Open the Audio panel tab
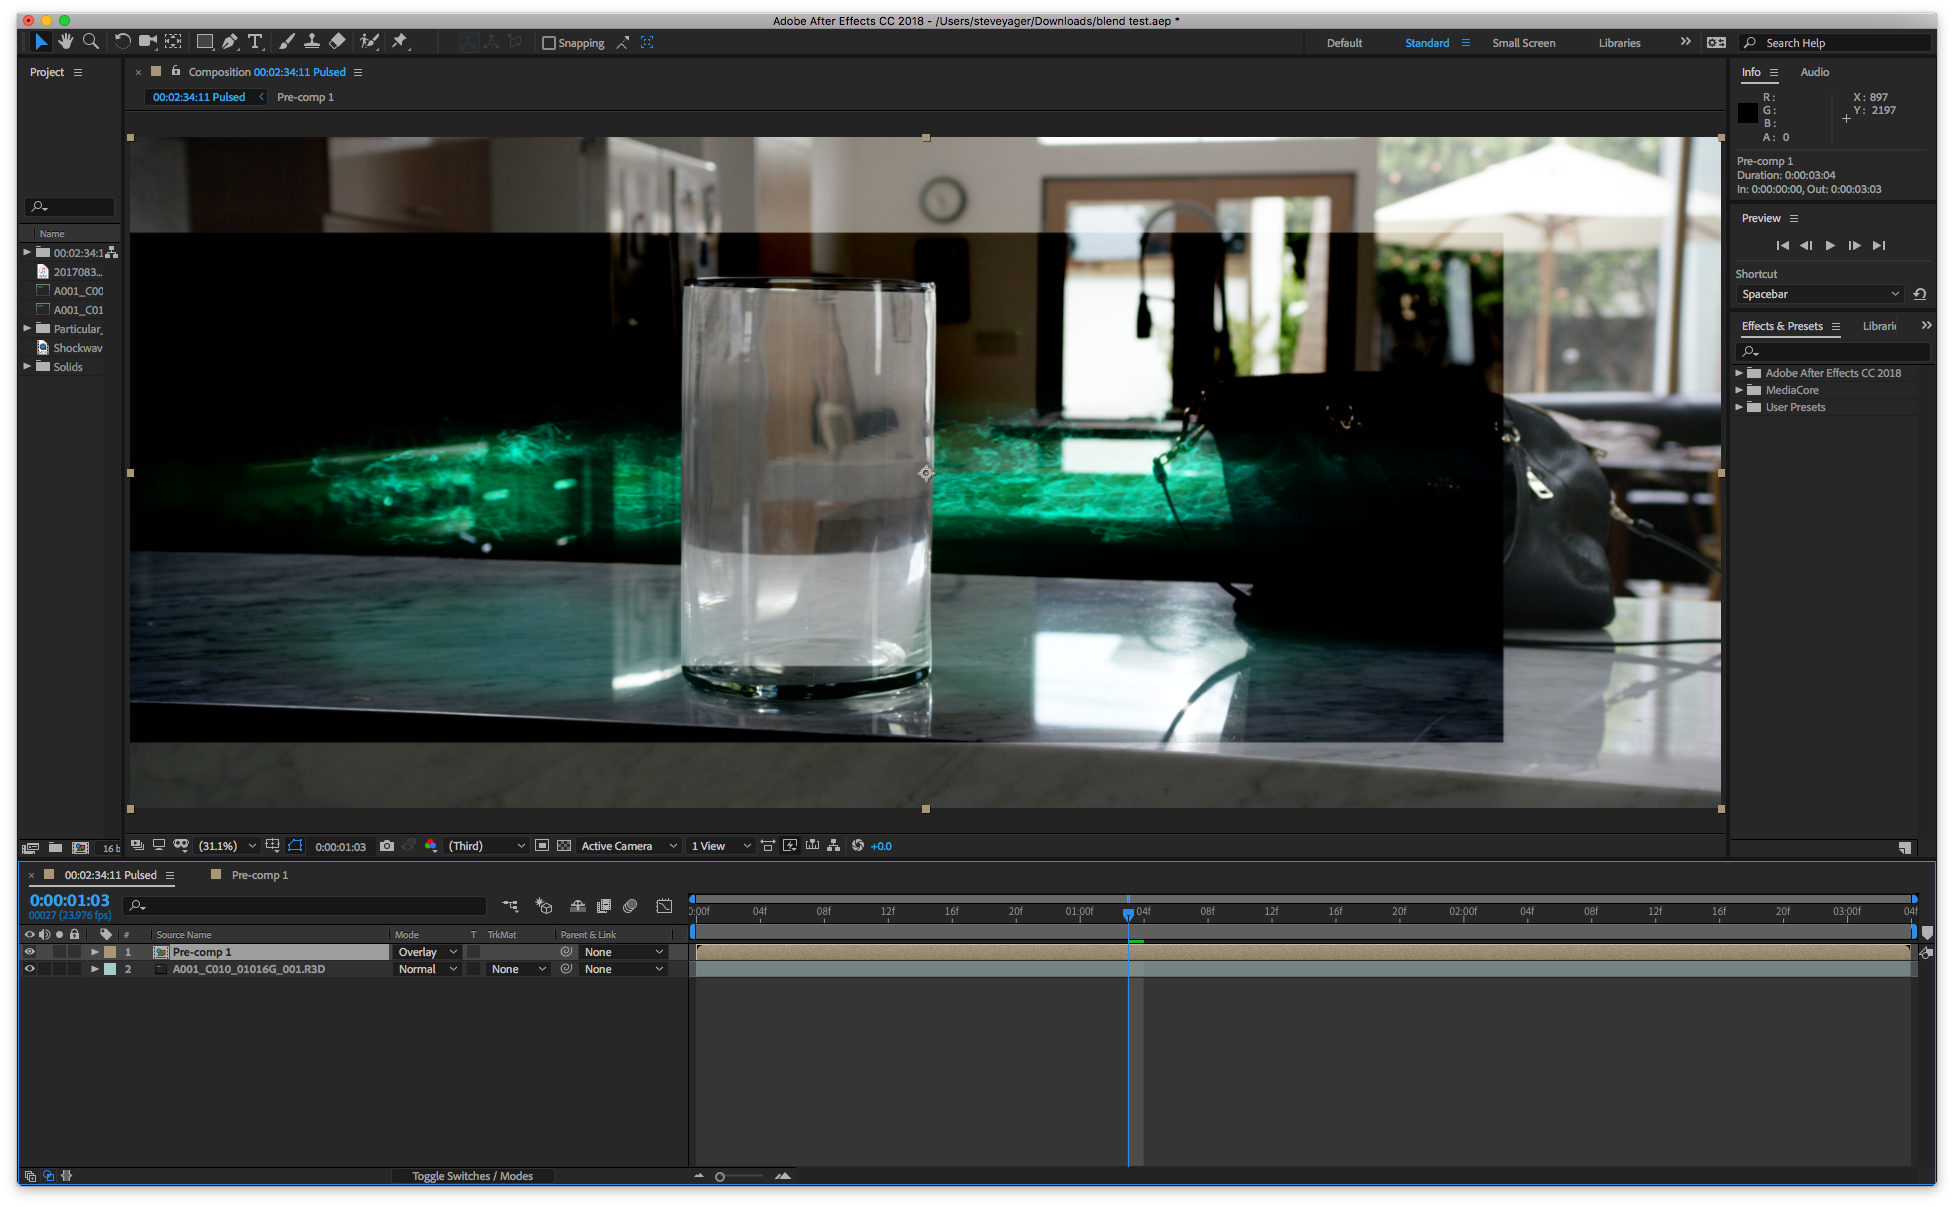The image size is (1954, 1207). (x=1814, y=72)
